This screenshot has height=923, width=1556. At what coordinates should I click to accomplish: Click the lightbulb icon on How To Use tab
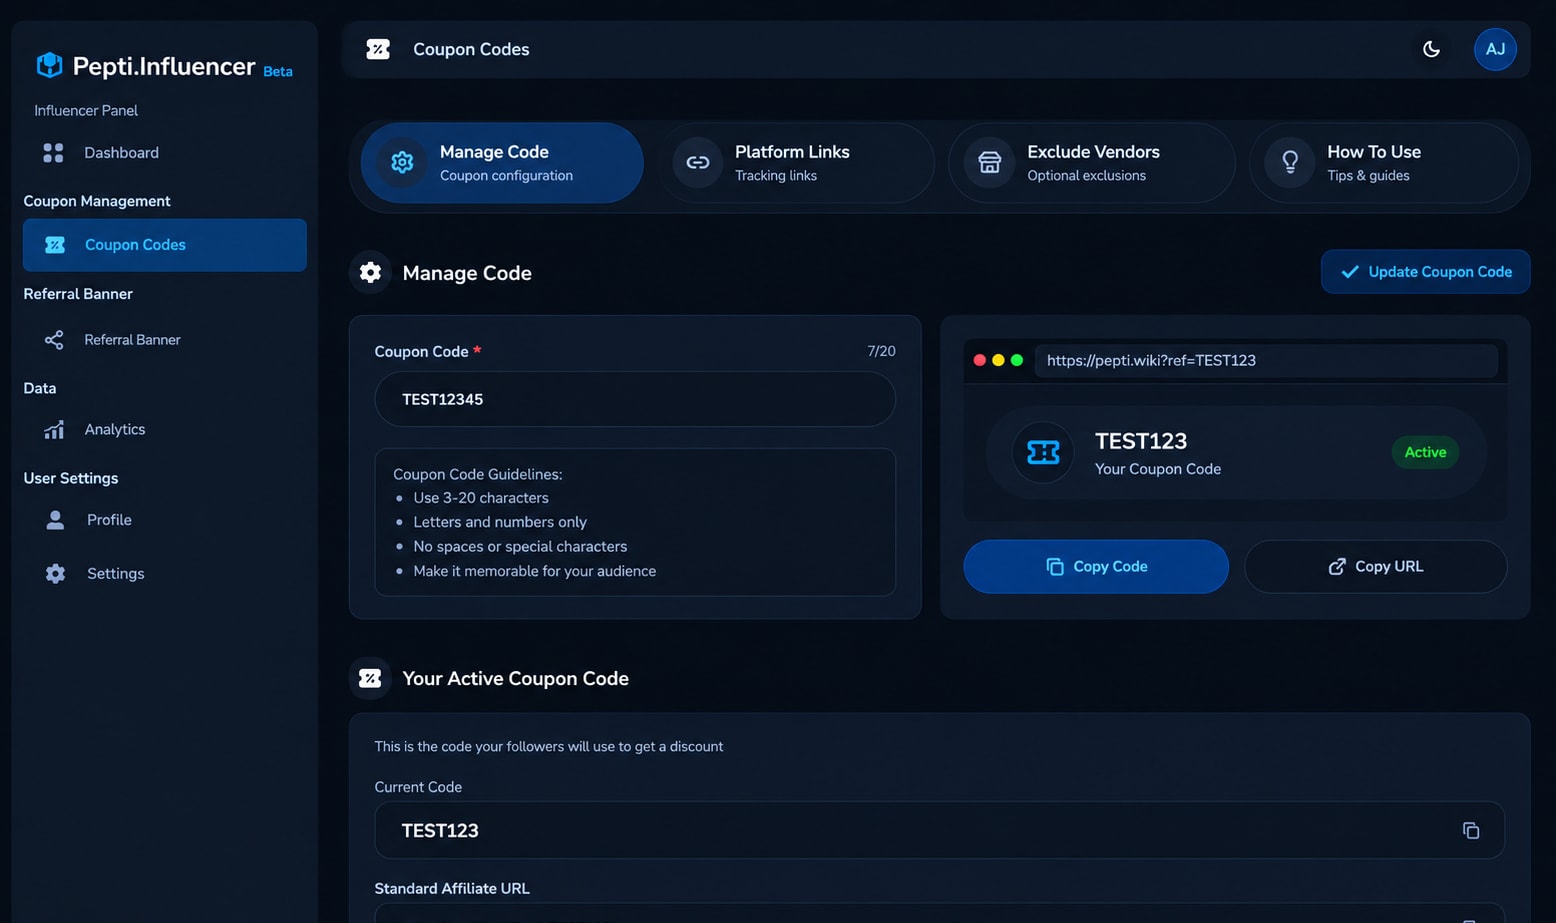(x=1290, y=163)
